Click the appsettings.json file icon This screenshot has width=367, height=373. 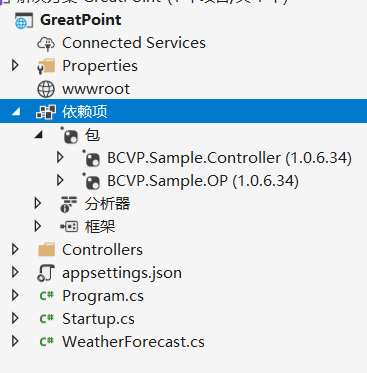pos(46,273)
